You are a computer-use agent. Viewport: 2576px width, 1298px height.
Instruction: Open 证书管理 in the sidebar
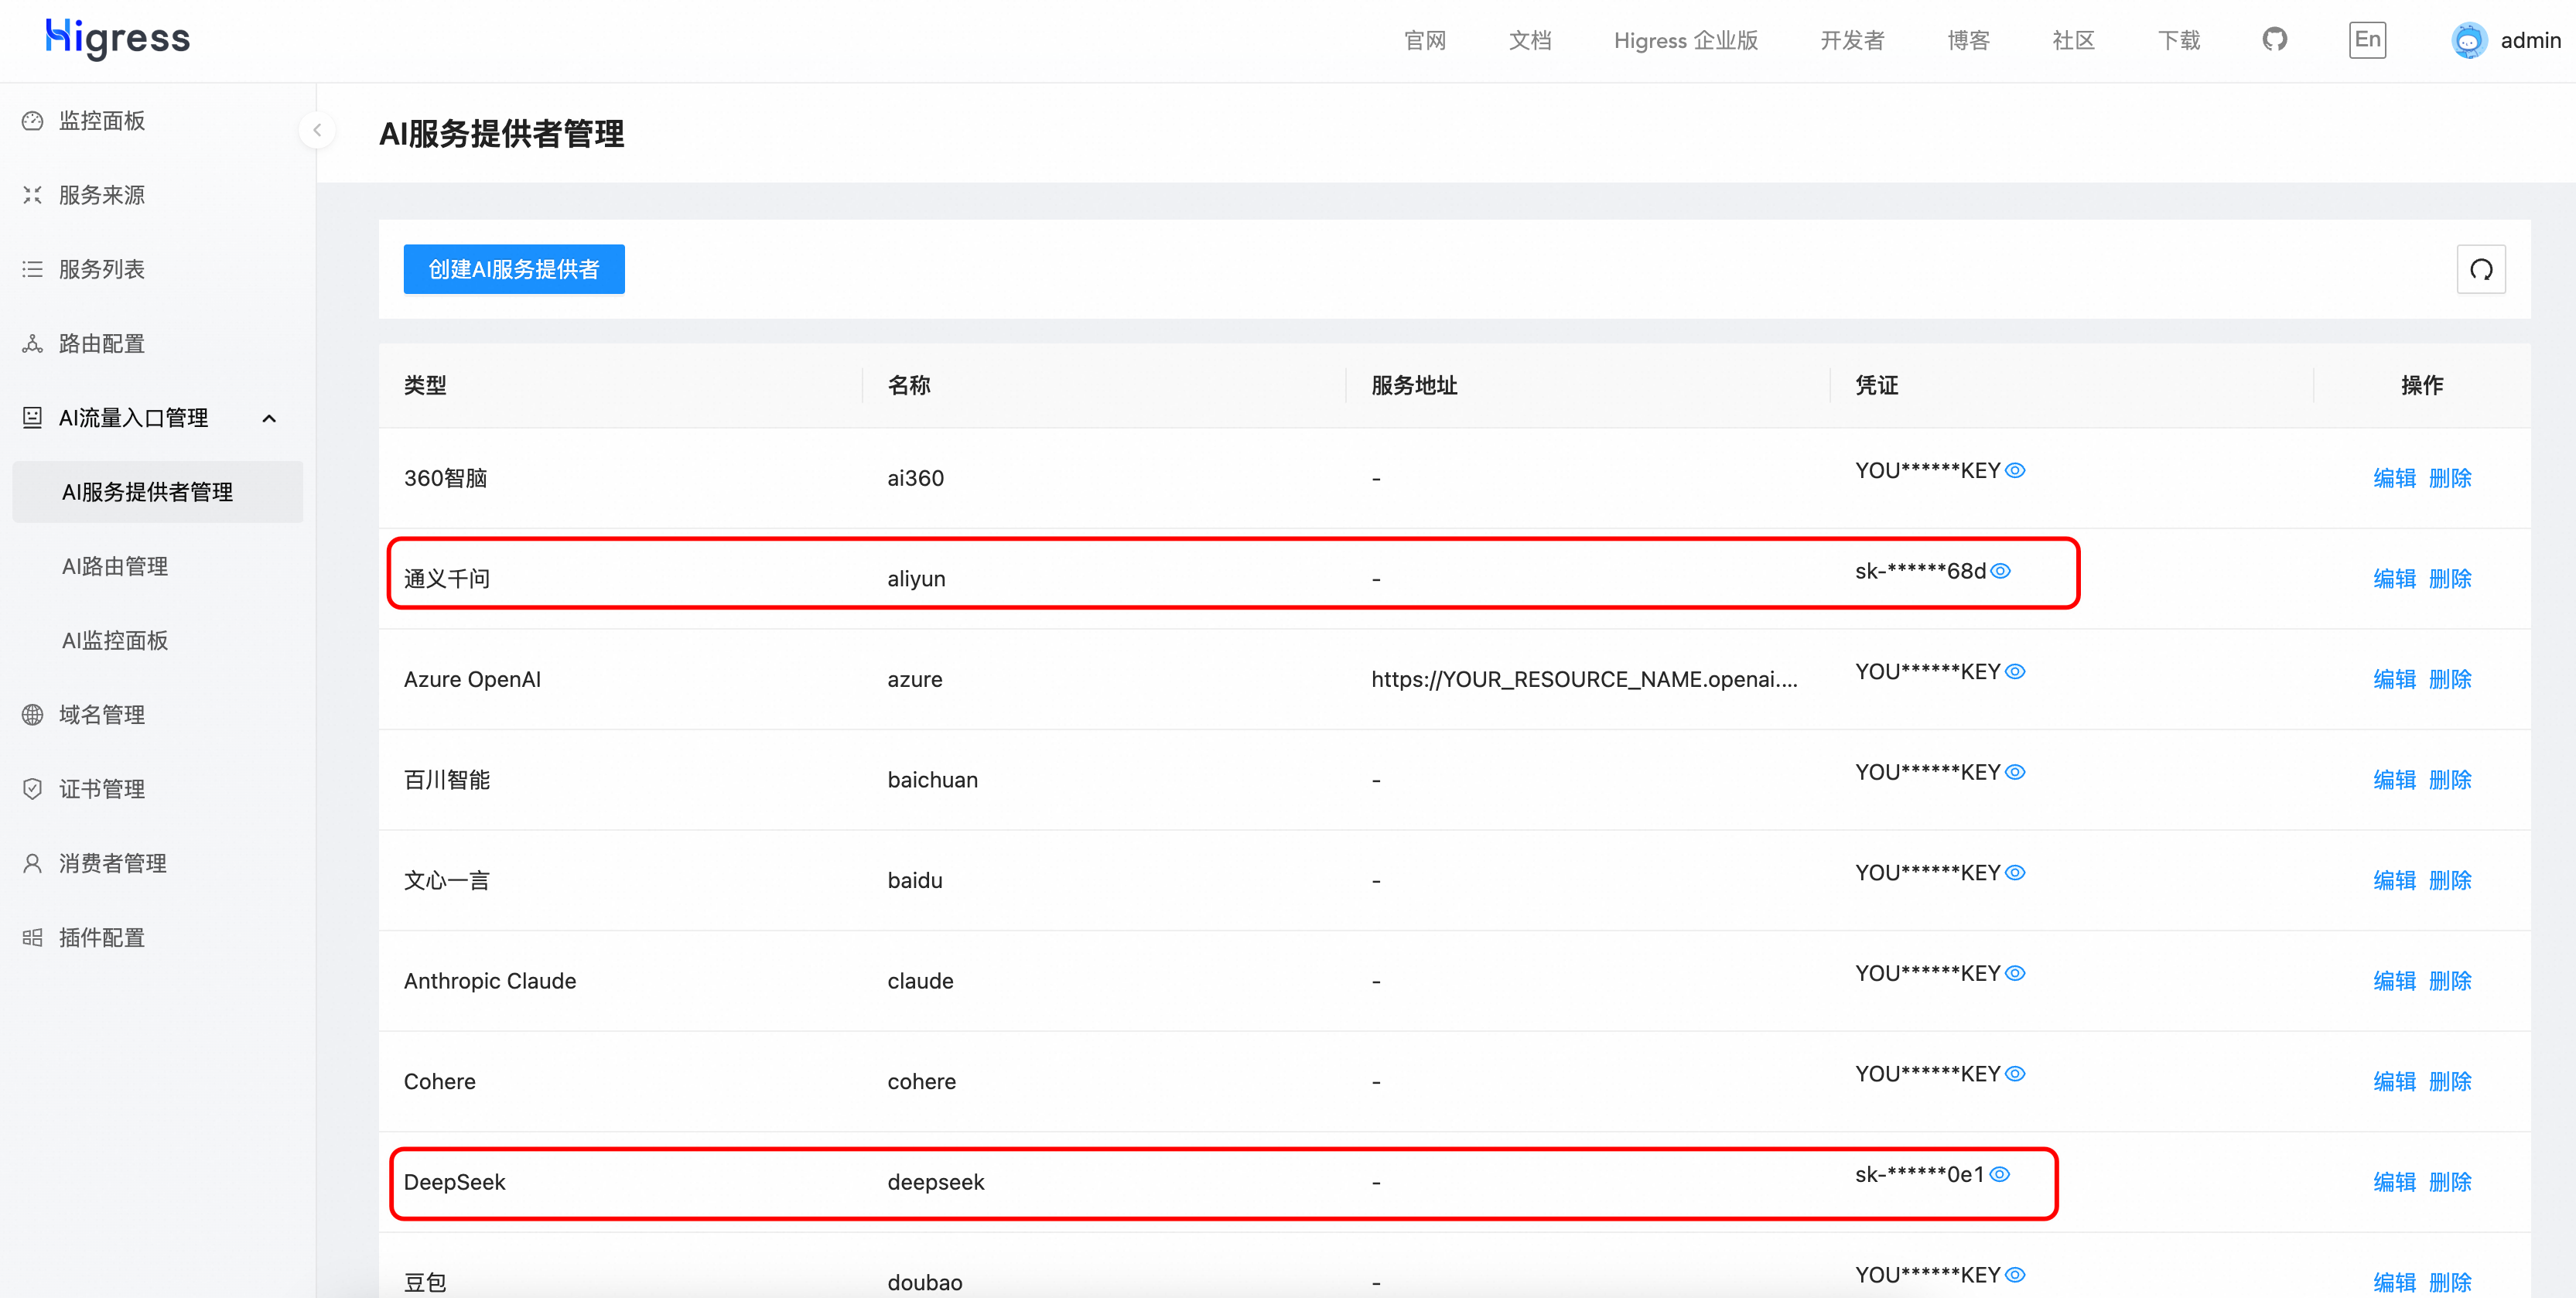pos(101,789)
